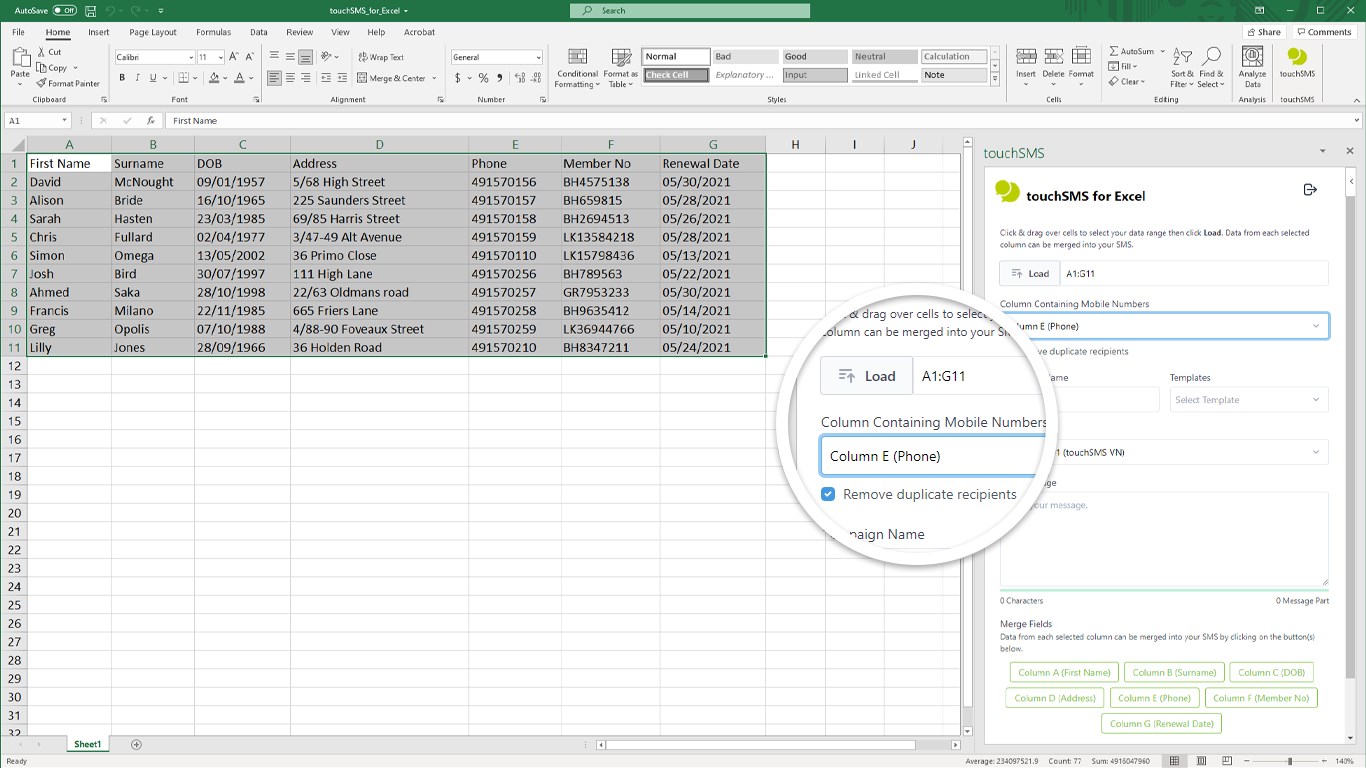Insert Column A (First Name) merge field

(1063, 673)
